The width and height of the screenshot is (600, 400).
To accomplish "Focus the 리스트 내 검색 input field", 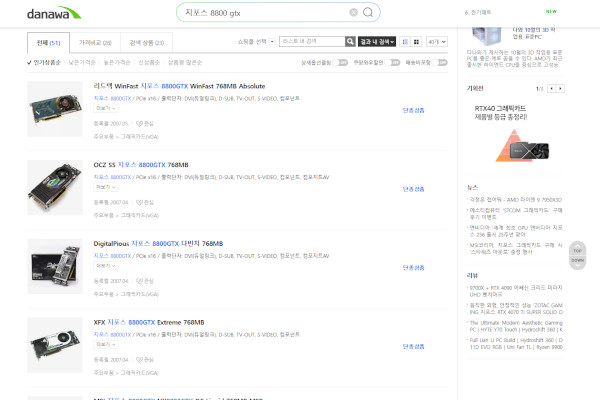I will tap(312, 41).
